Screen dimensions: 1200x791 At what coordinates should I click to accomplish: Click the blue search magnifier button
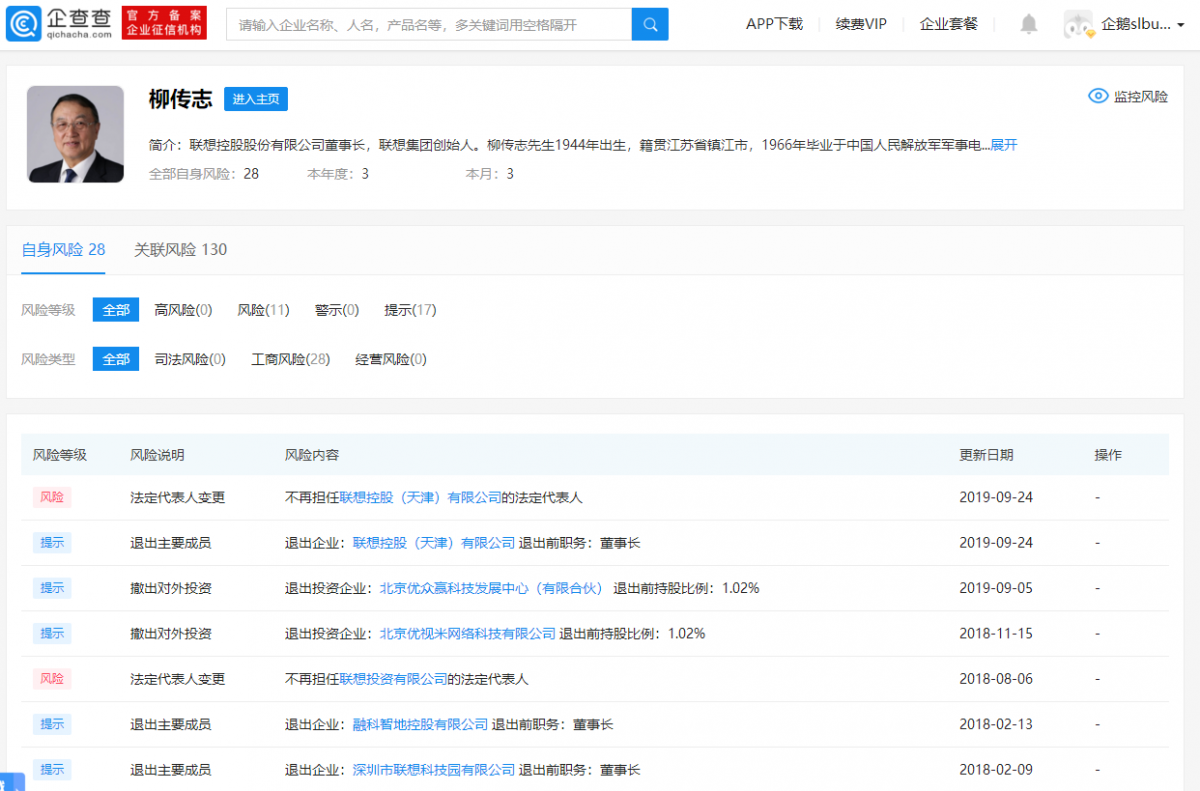tap(650, 24)
